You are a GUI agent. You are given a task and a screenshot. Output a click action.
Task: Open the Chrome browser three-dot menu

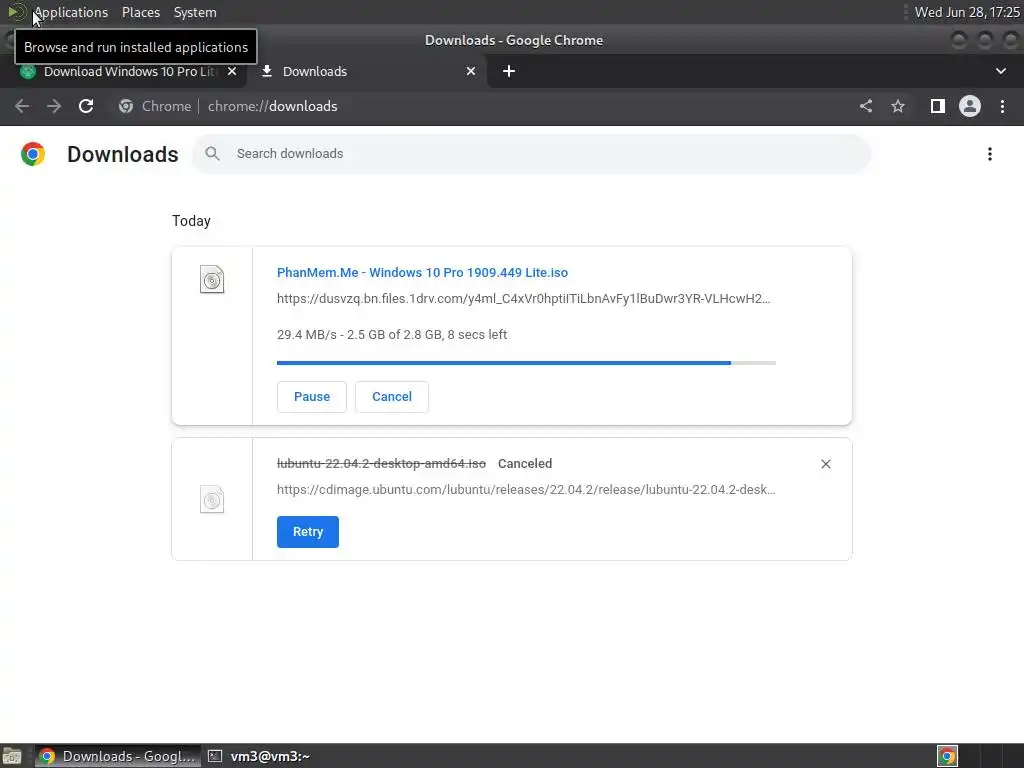click(1002, 106)
